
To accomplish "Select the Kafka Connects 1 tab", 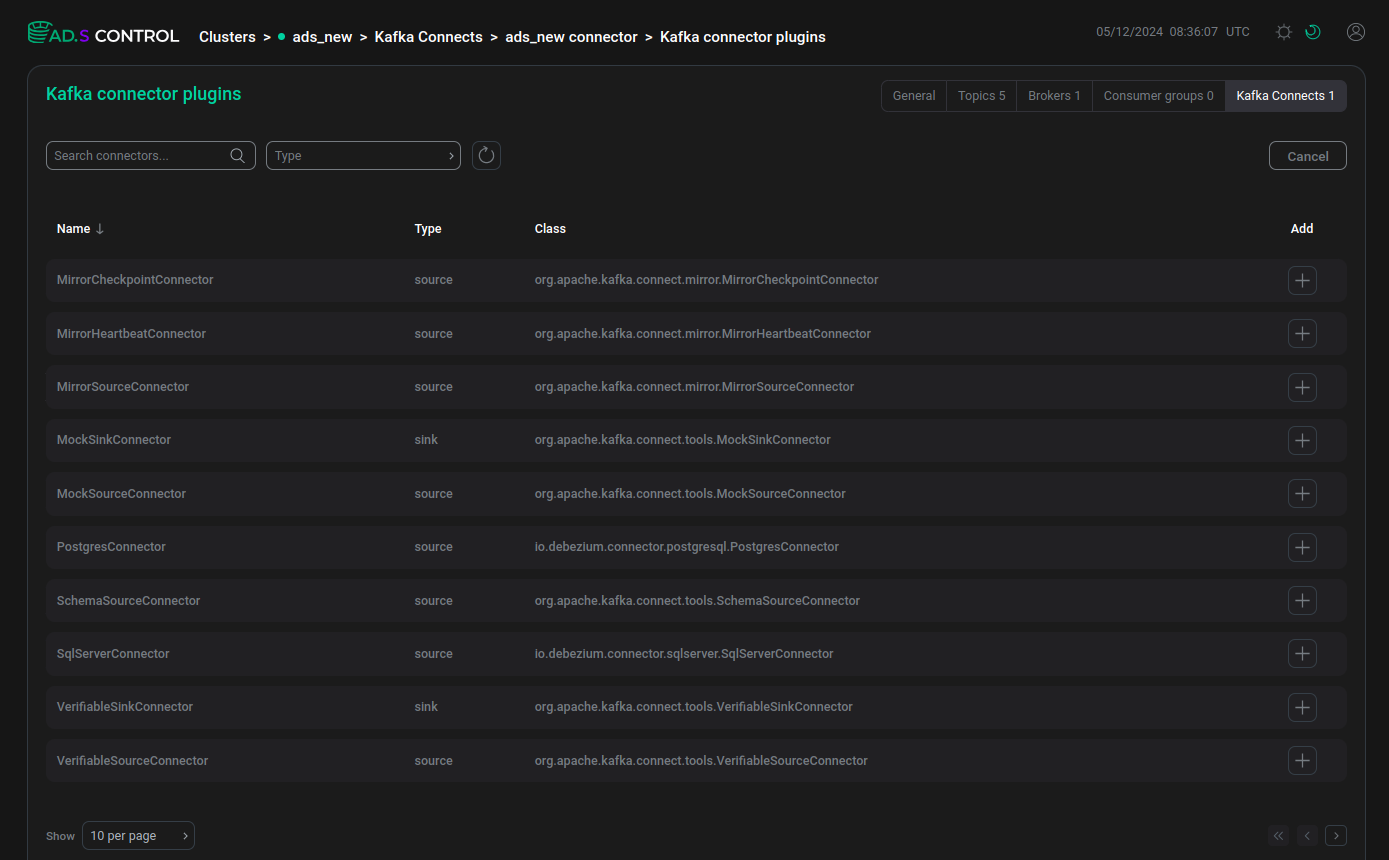I will pos(1285,96).
